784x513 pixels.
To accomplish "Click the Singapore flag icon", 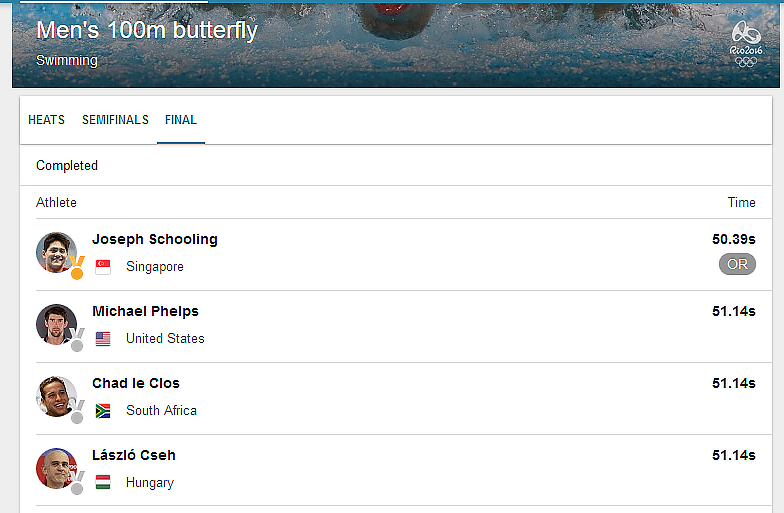I will coord(103,267).
